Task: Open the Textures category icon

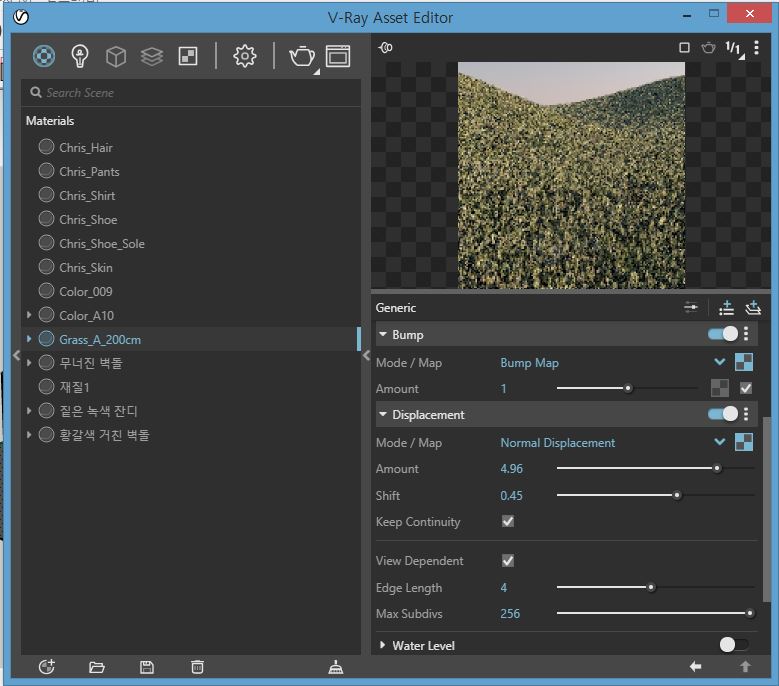Action: coord(188,56)
